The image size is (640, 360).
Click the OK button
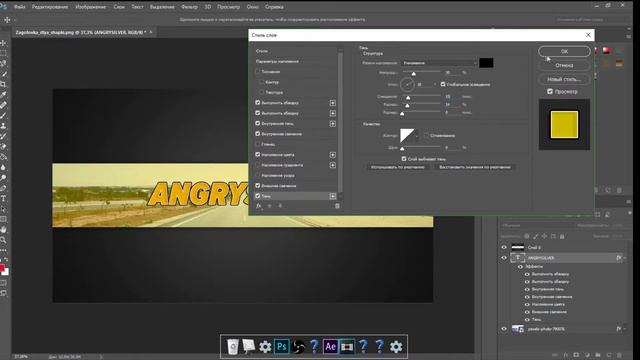[564, 51]
